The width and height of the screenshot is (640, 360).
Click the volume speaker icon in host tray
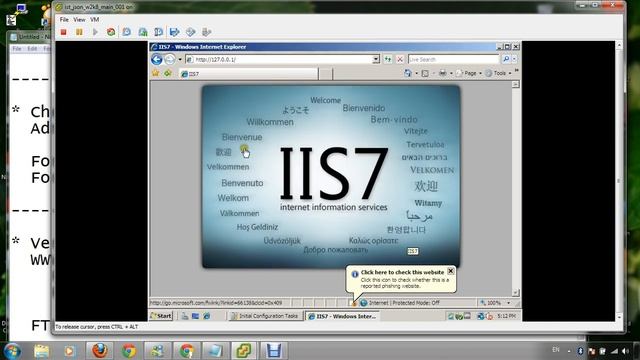coord(624,351)
